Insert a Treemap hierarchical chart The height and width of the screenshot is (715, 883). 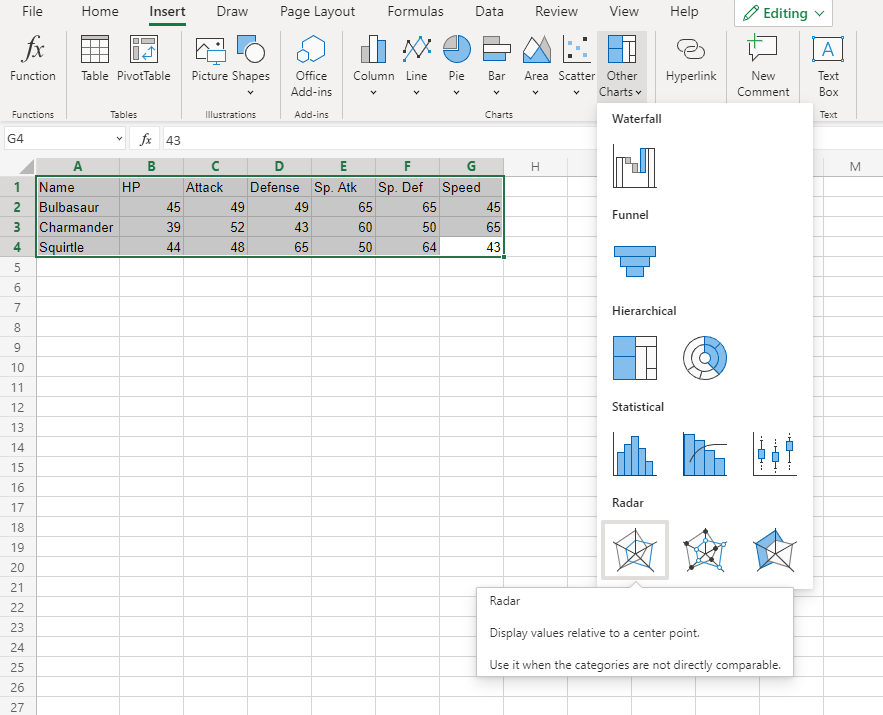coord(635,357)
